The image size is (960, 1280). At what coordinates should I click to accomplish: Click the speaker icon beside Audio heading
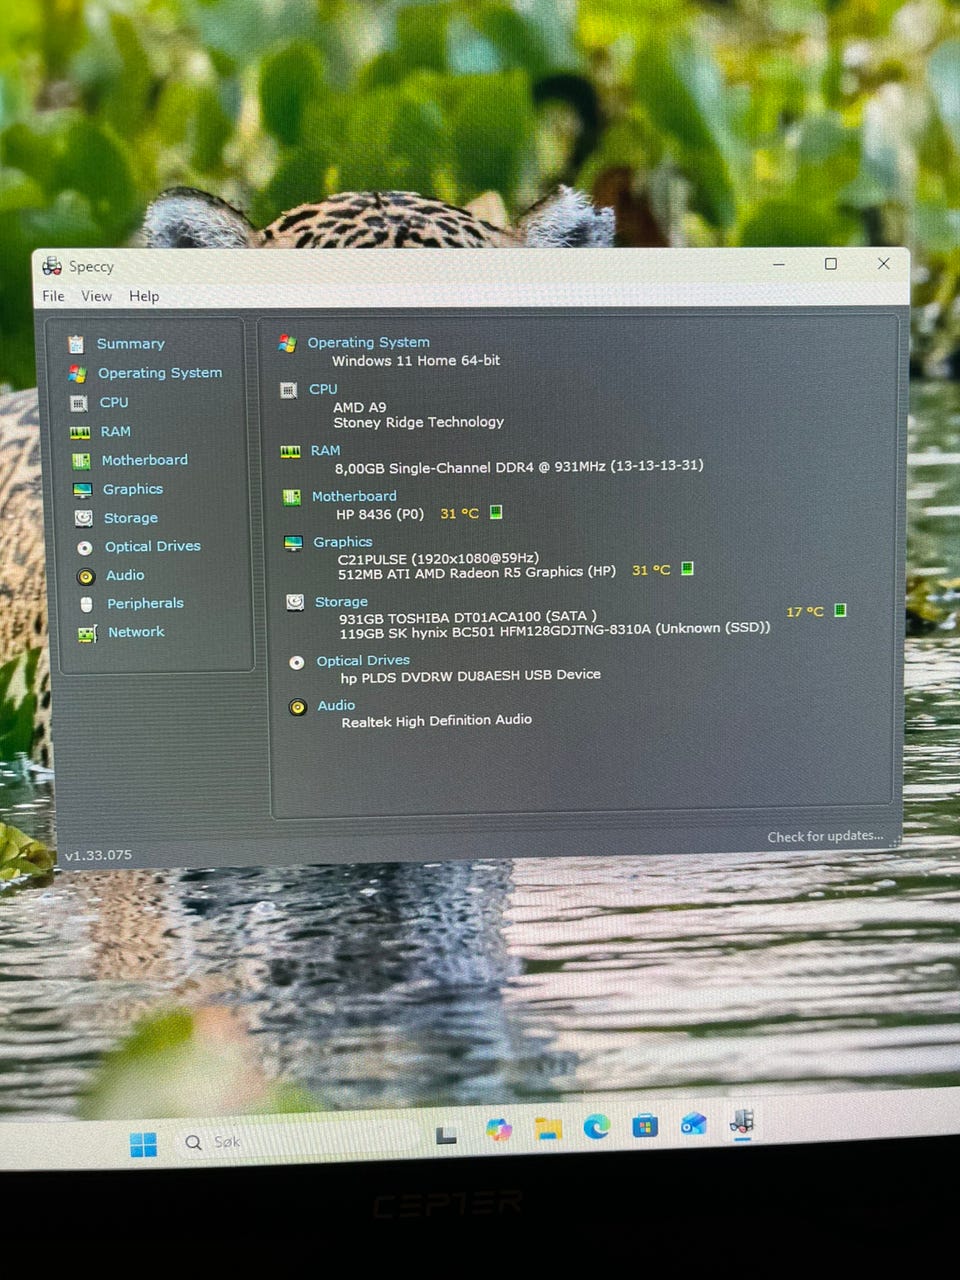(x=298, y=707)
